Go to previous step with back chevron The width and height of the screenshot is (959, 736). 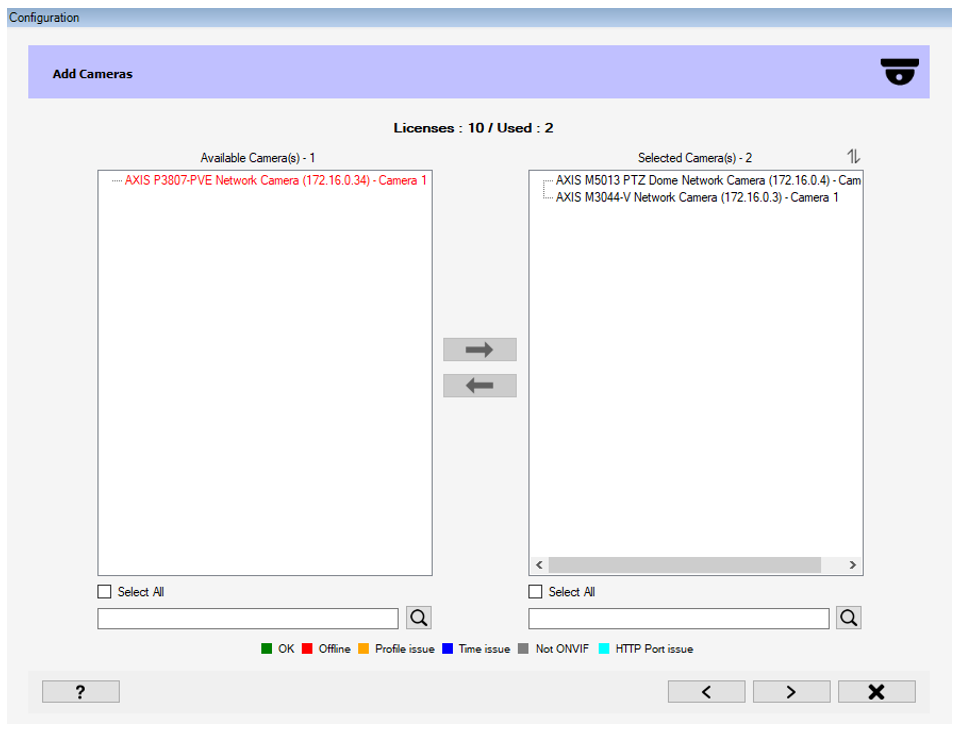706,692
